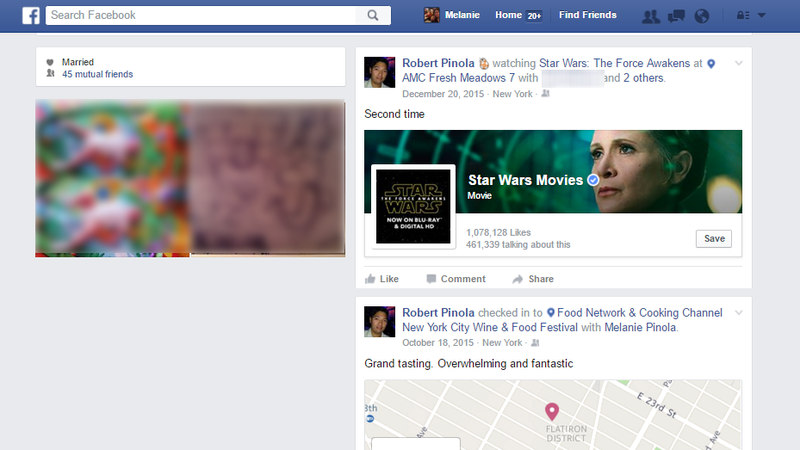Click the 20+ notification badge beside Home

coord(534,16)
